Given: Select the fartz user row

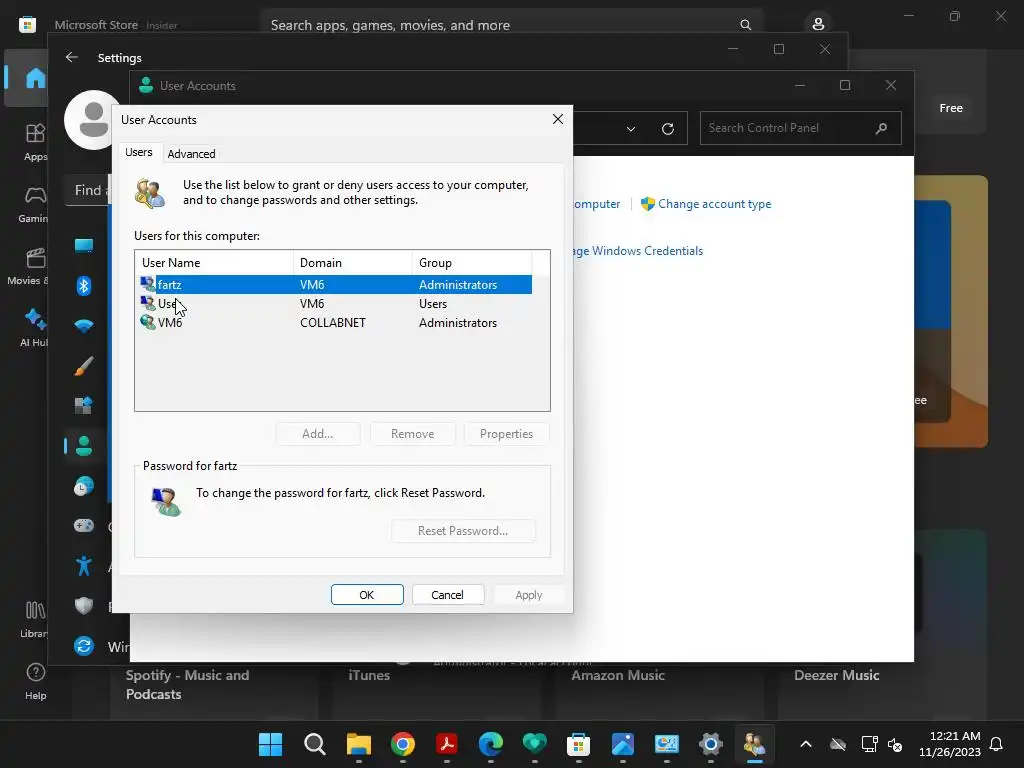Looking at the screenshot, I should 336,285.
